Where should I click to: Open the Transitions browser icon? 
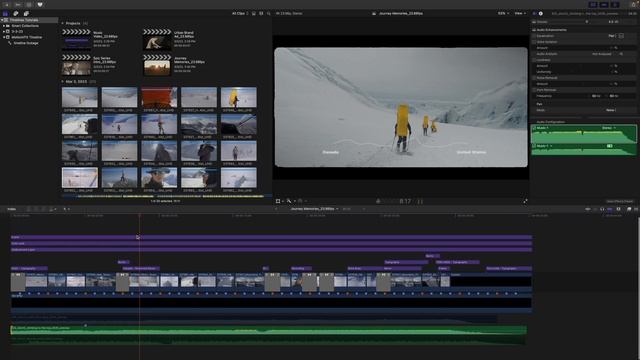point(636,209)
